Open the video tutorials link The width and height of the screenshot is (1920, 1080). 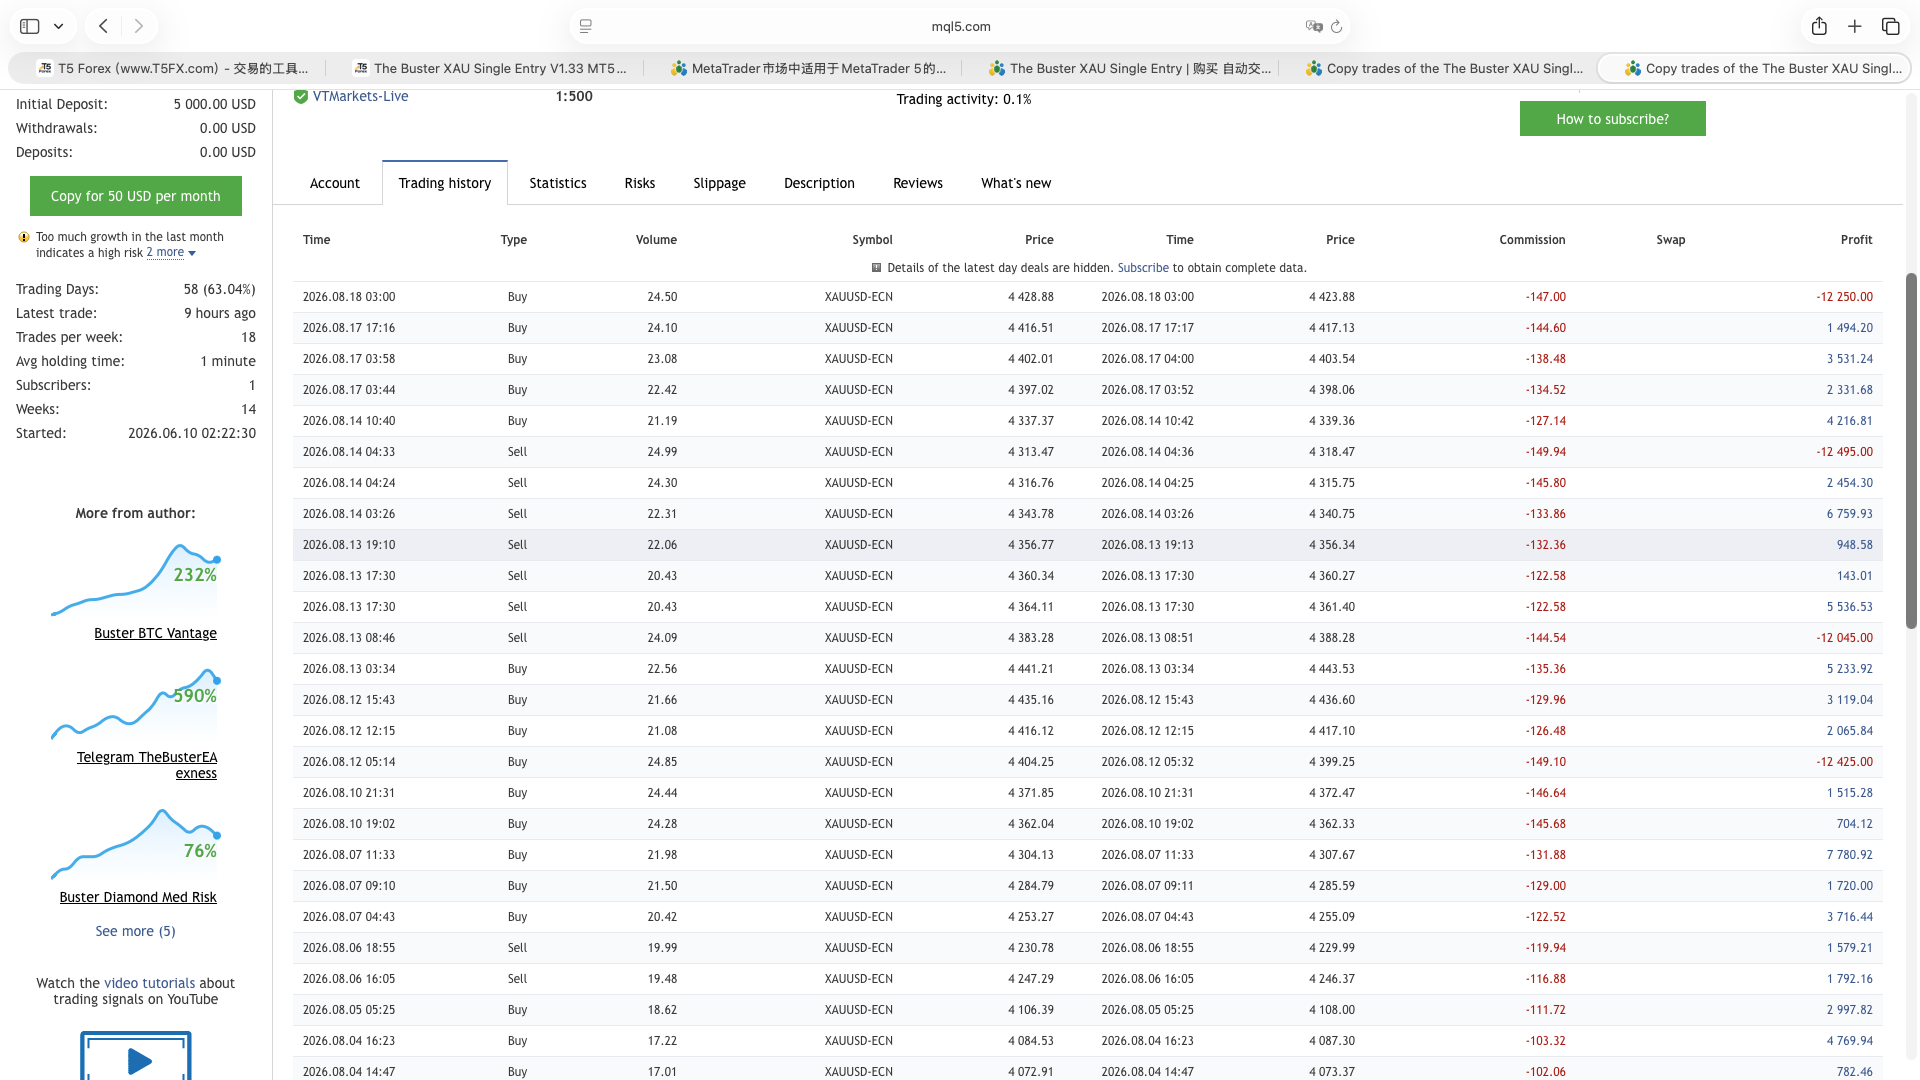pyautogui.click(x=149, y=983)
